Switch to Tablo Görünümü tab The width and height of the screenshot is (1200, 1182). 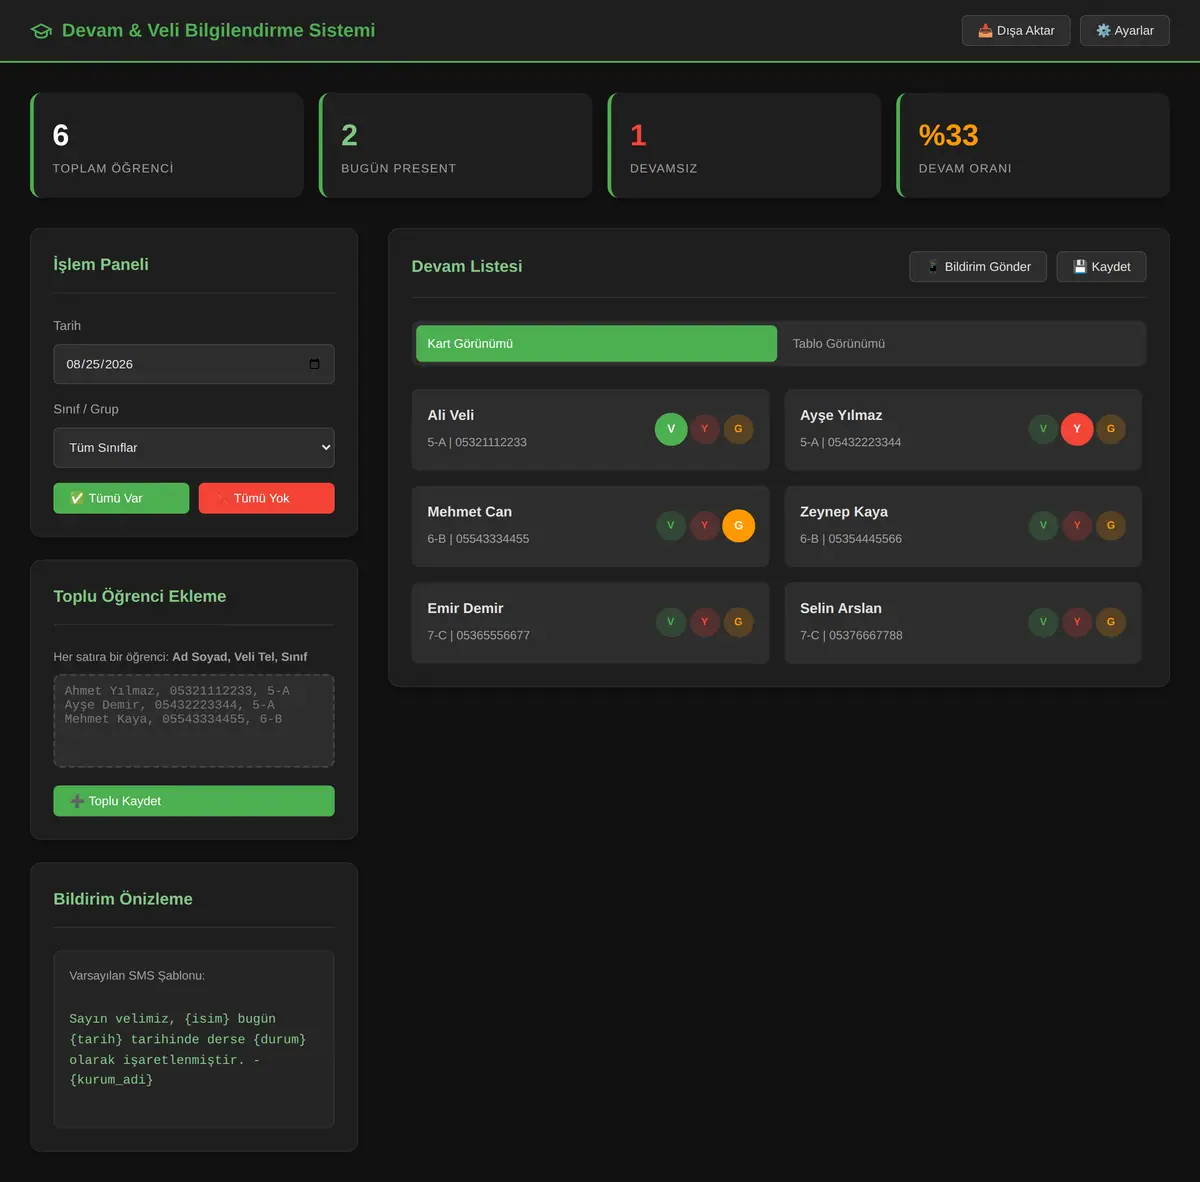pyautogui.click(x=961, y=344)
